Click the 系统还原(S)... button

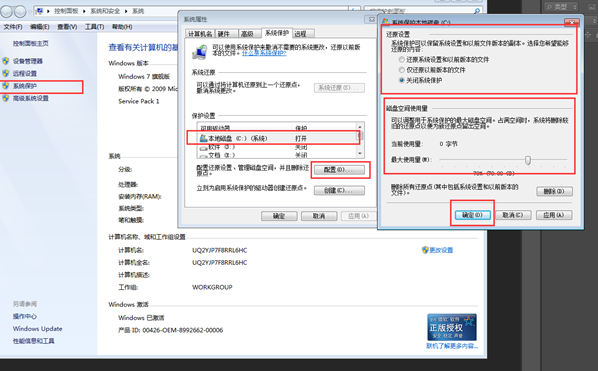coord(339,88)
